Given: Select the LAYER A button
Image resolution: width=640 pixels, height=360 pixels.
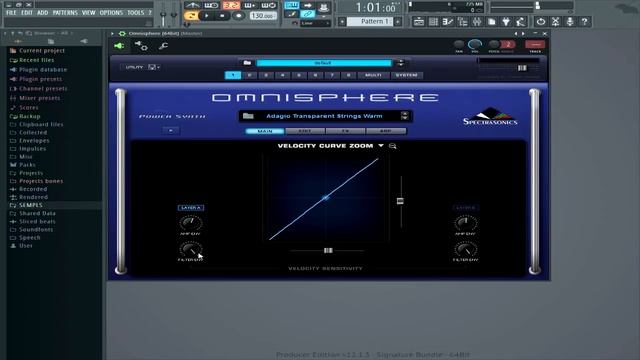Looking at the screenshot, I should (x=191, y=208).
